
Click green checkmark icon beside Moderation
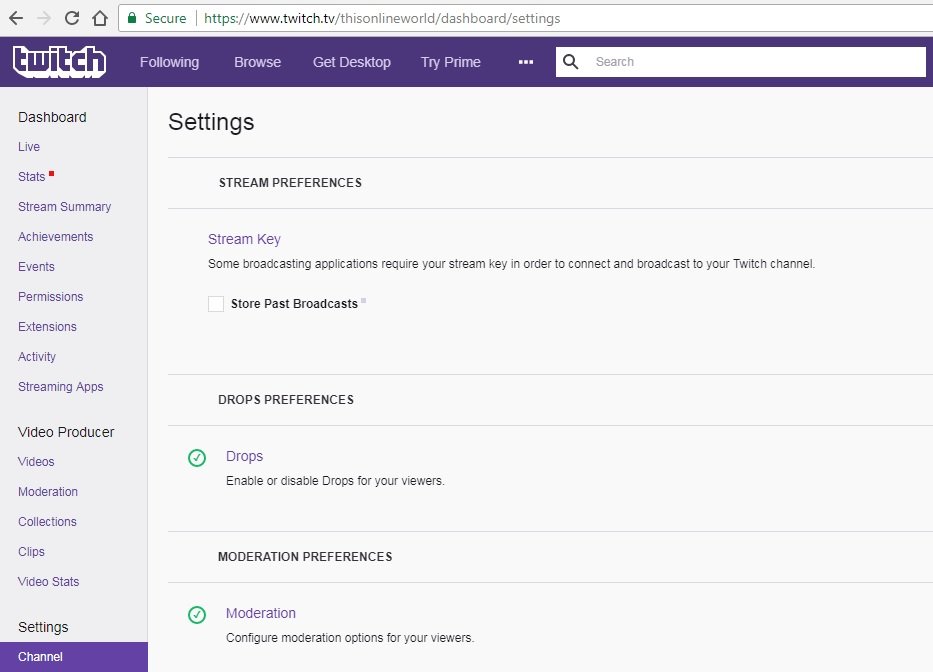point(197,615)
